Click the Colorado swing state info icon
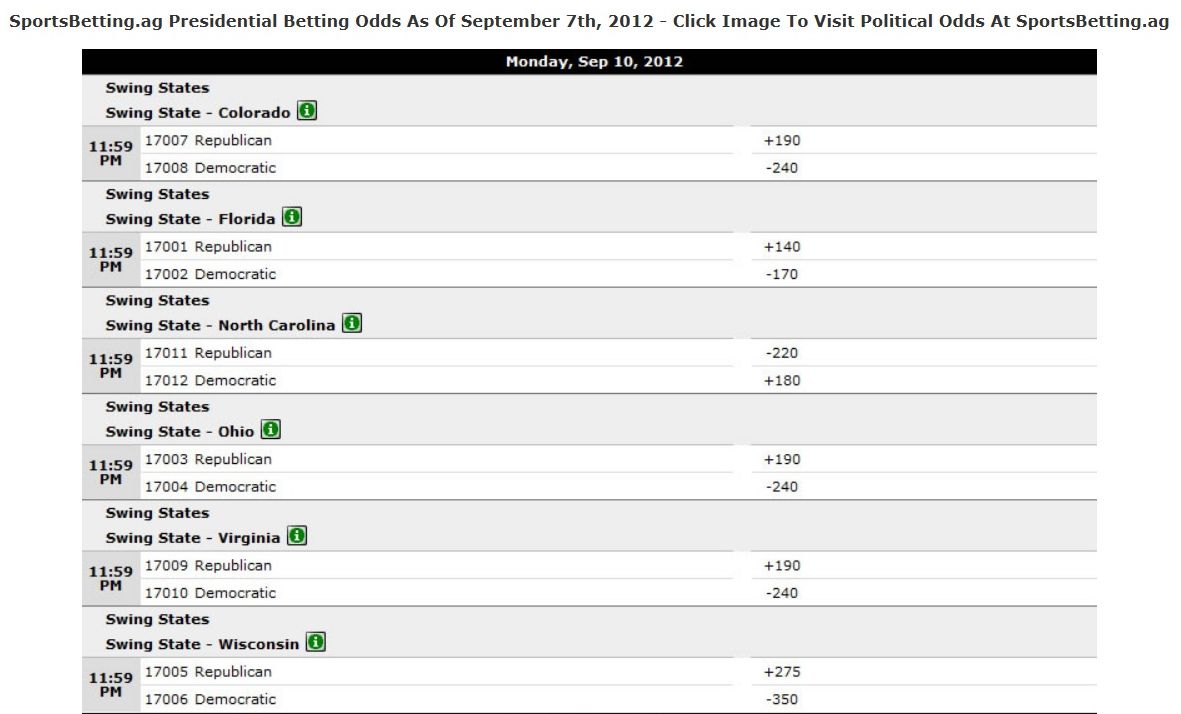The image size is (1181, 714). point(307,111)
